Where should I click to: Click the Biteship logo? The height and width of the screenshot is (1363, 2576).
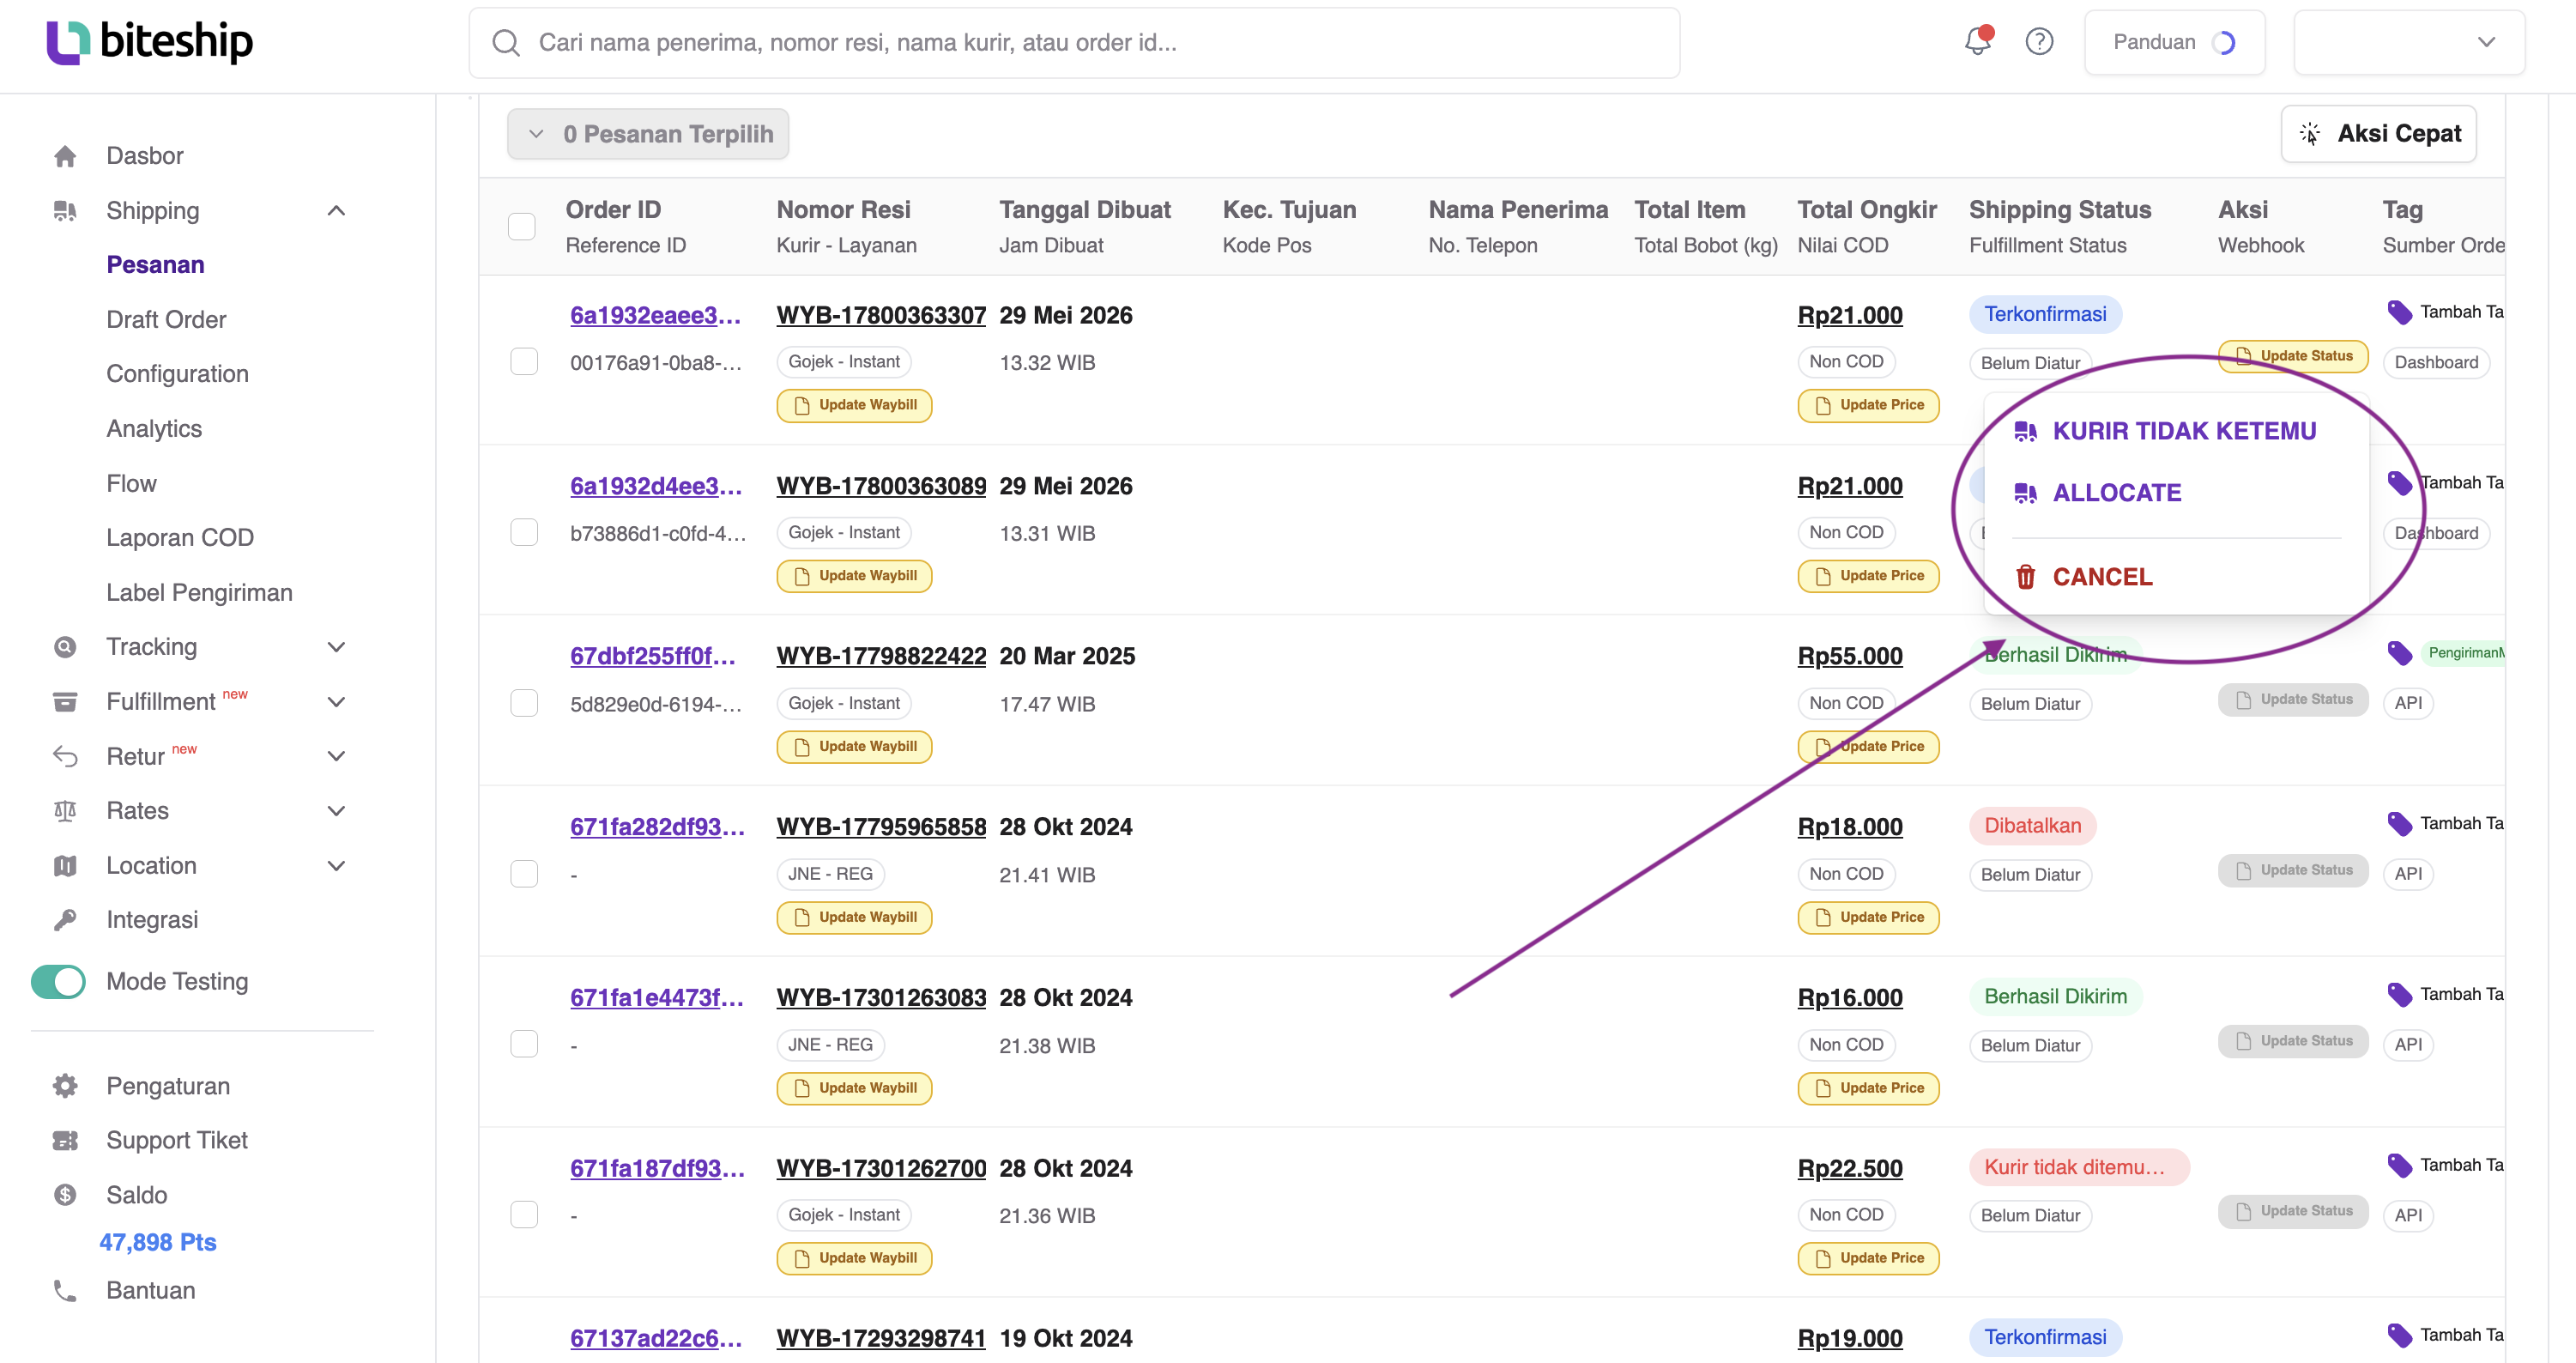pyautogui.click(x=150, y=42)
